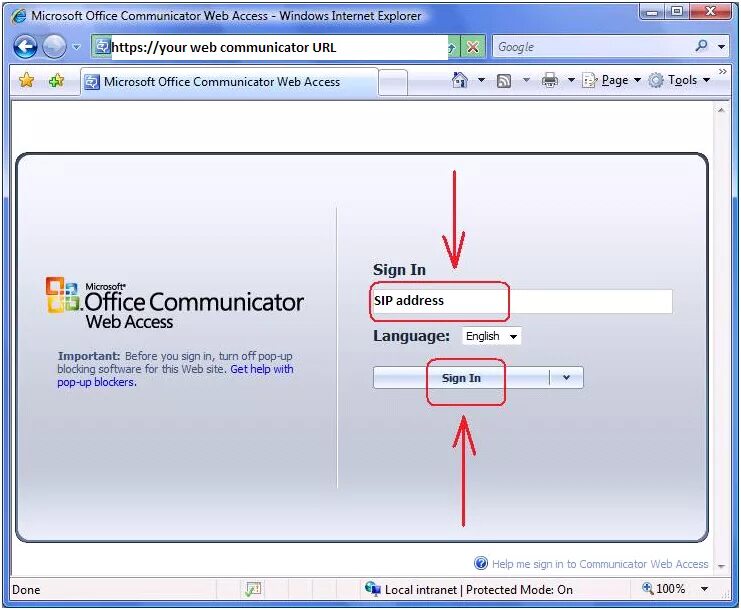The height and width of the screenshot is (610, 741).
Task: Click the red Stop loading icon
Action: click(x=472, y=47)
